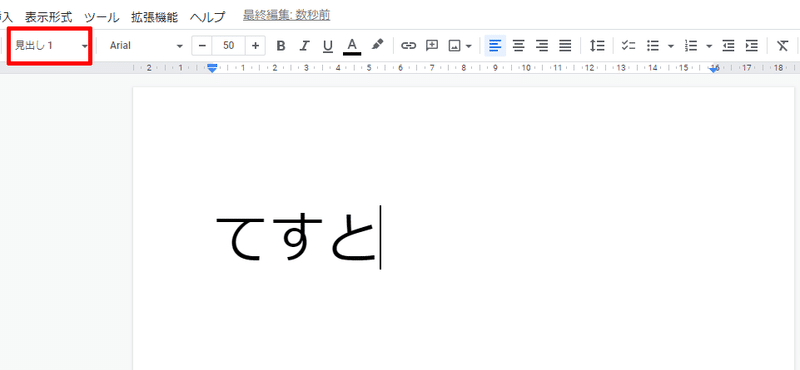Open the text color picker
Image resolution: width=800 pixels, height=370 pixels.
pos(352,46)
